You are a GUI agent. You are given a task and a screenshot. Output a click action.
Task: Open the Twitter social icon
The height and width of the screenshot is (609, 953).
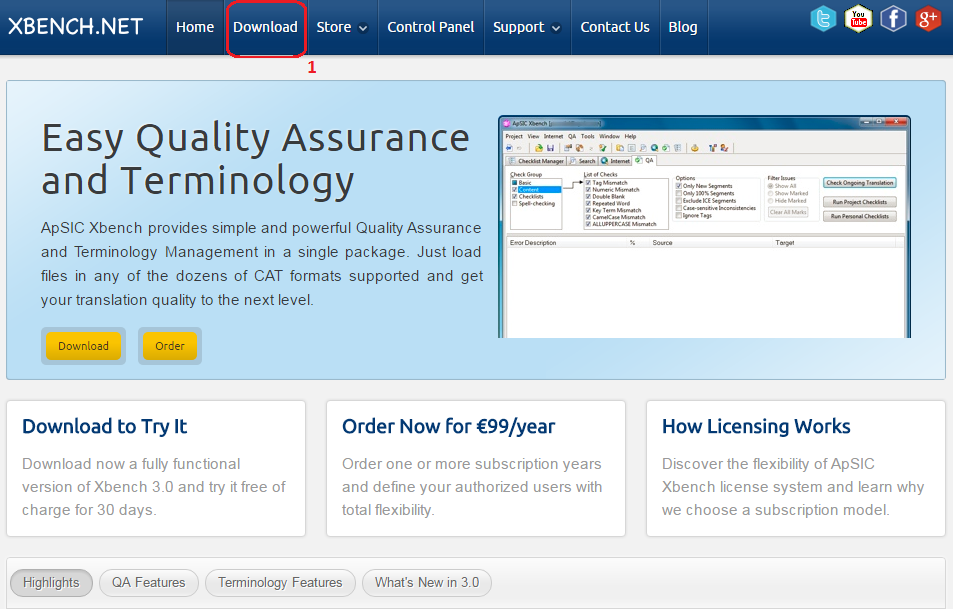[823, 18]
